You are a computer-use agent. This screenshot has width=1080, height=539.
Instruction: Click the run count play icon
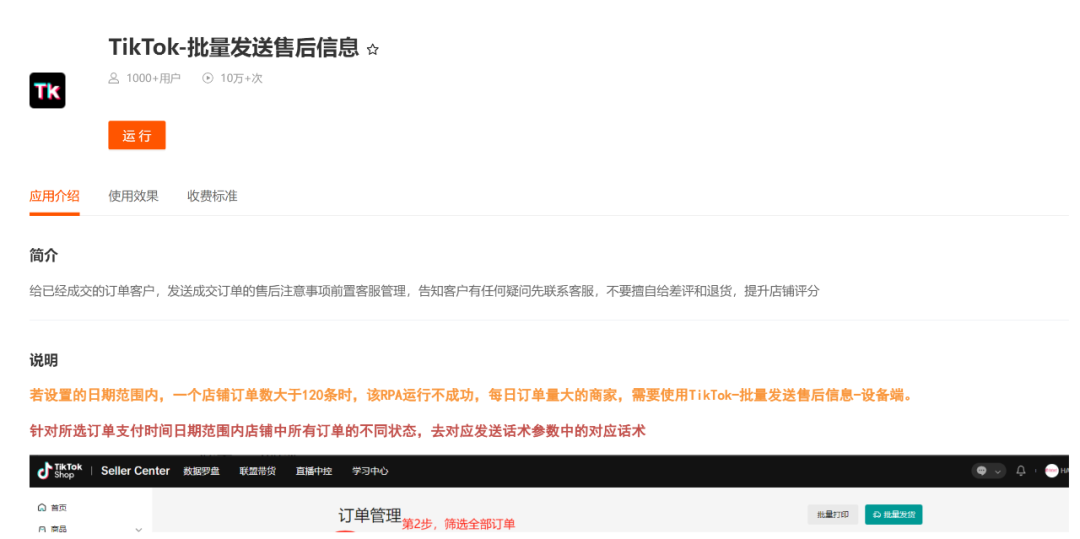coord(207,78)
